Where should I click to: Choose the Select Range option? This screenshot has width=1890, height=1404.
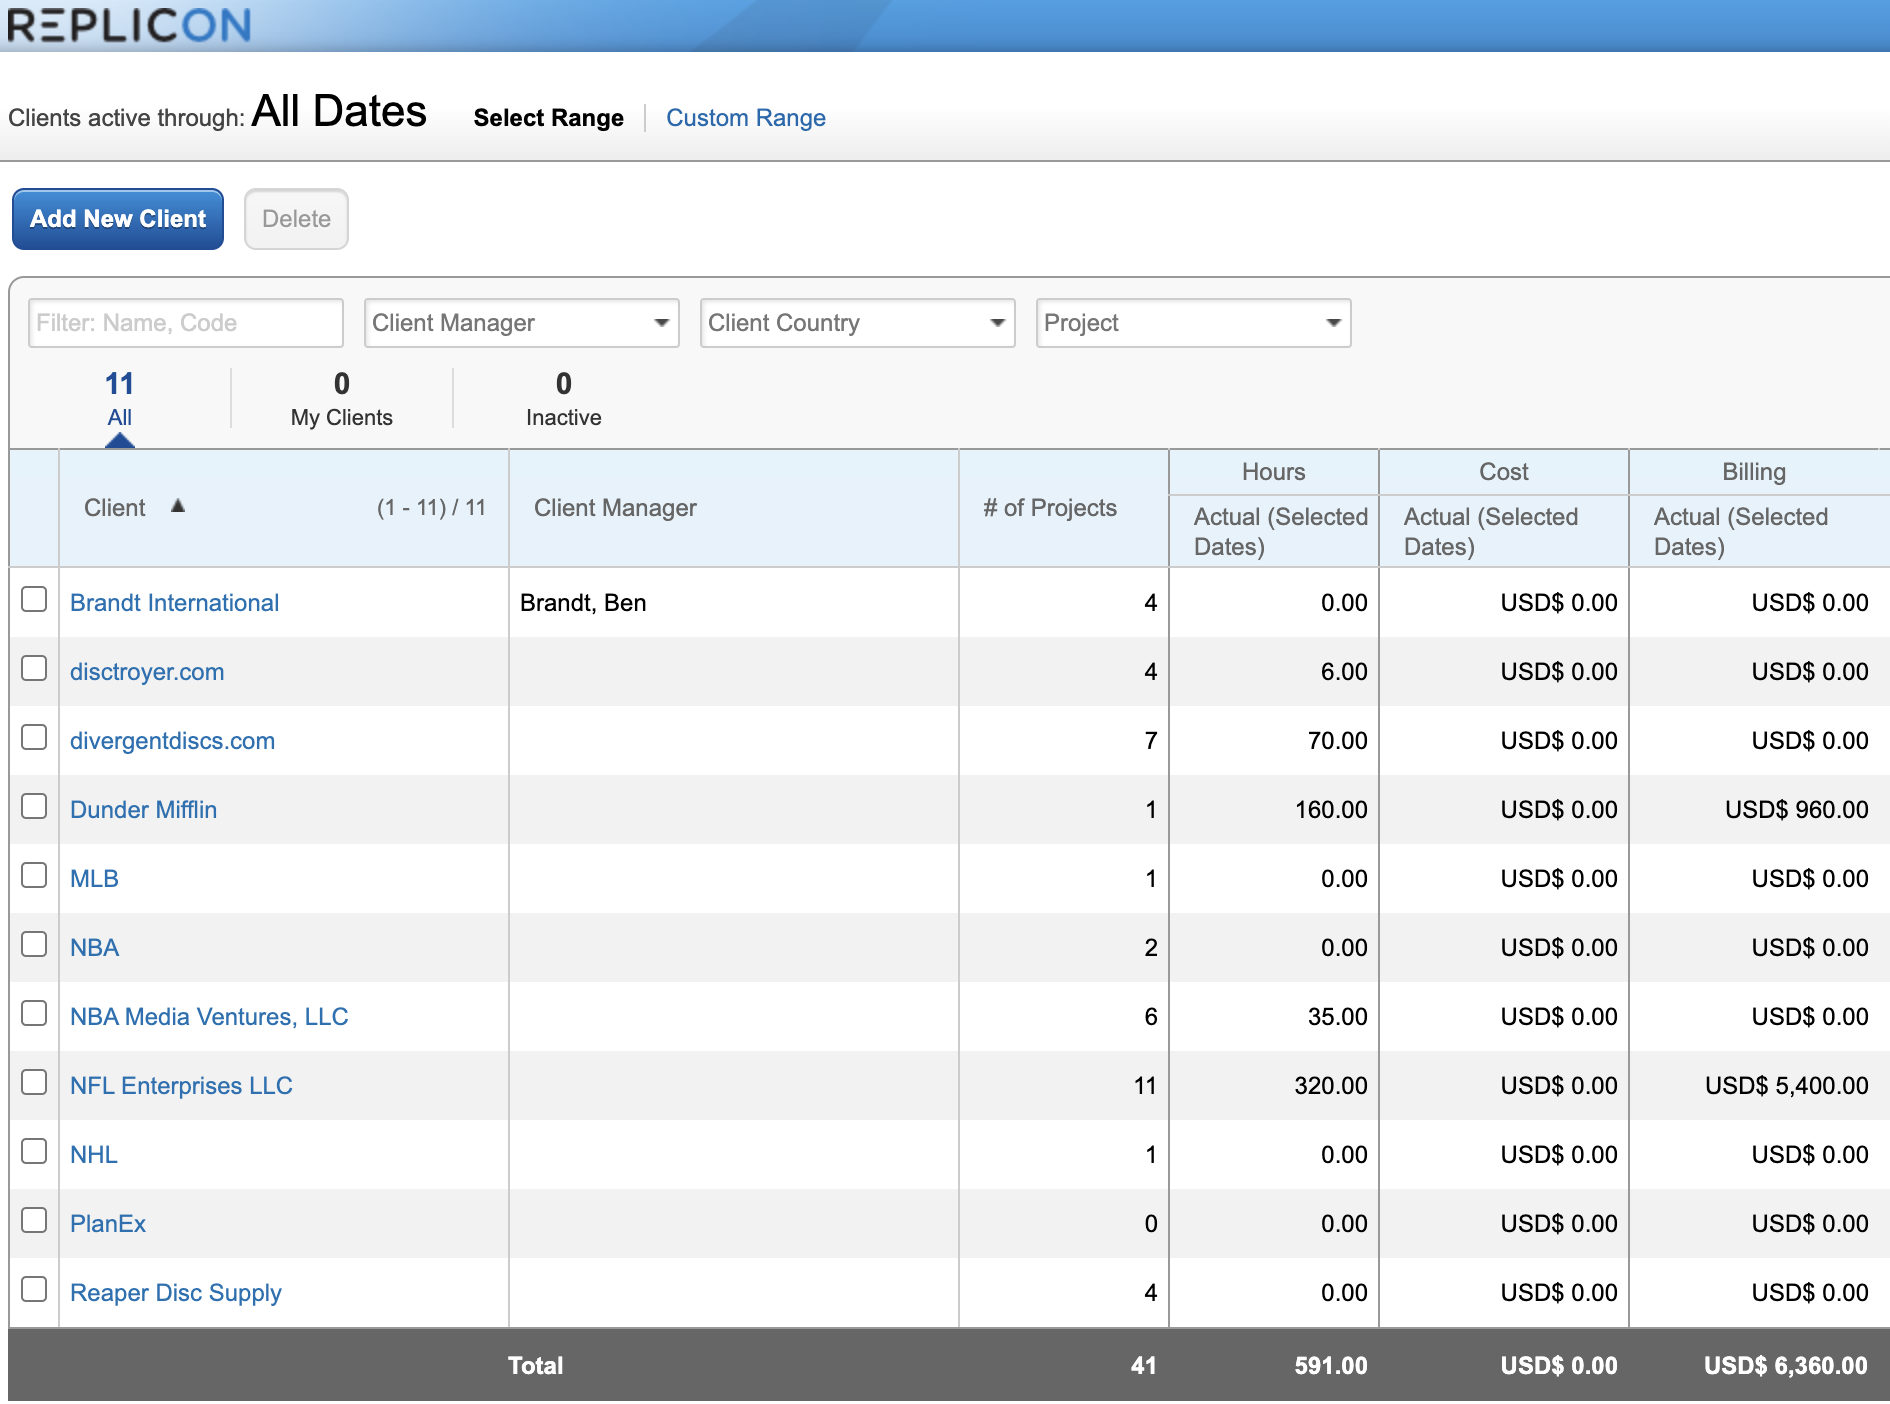(x=548, y=118)
